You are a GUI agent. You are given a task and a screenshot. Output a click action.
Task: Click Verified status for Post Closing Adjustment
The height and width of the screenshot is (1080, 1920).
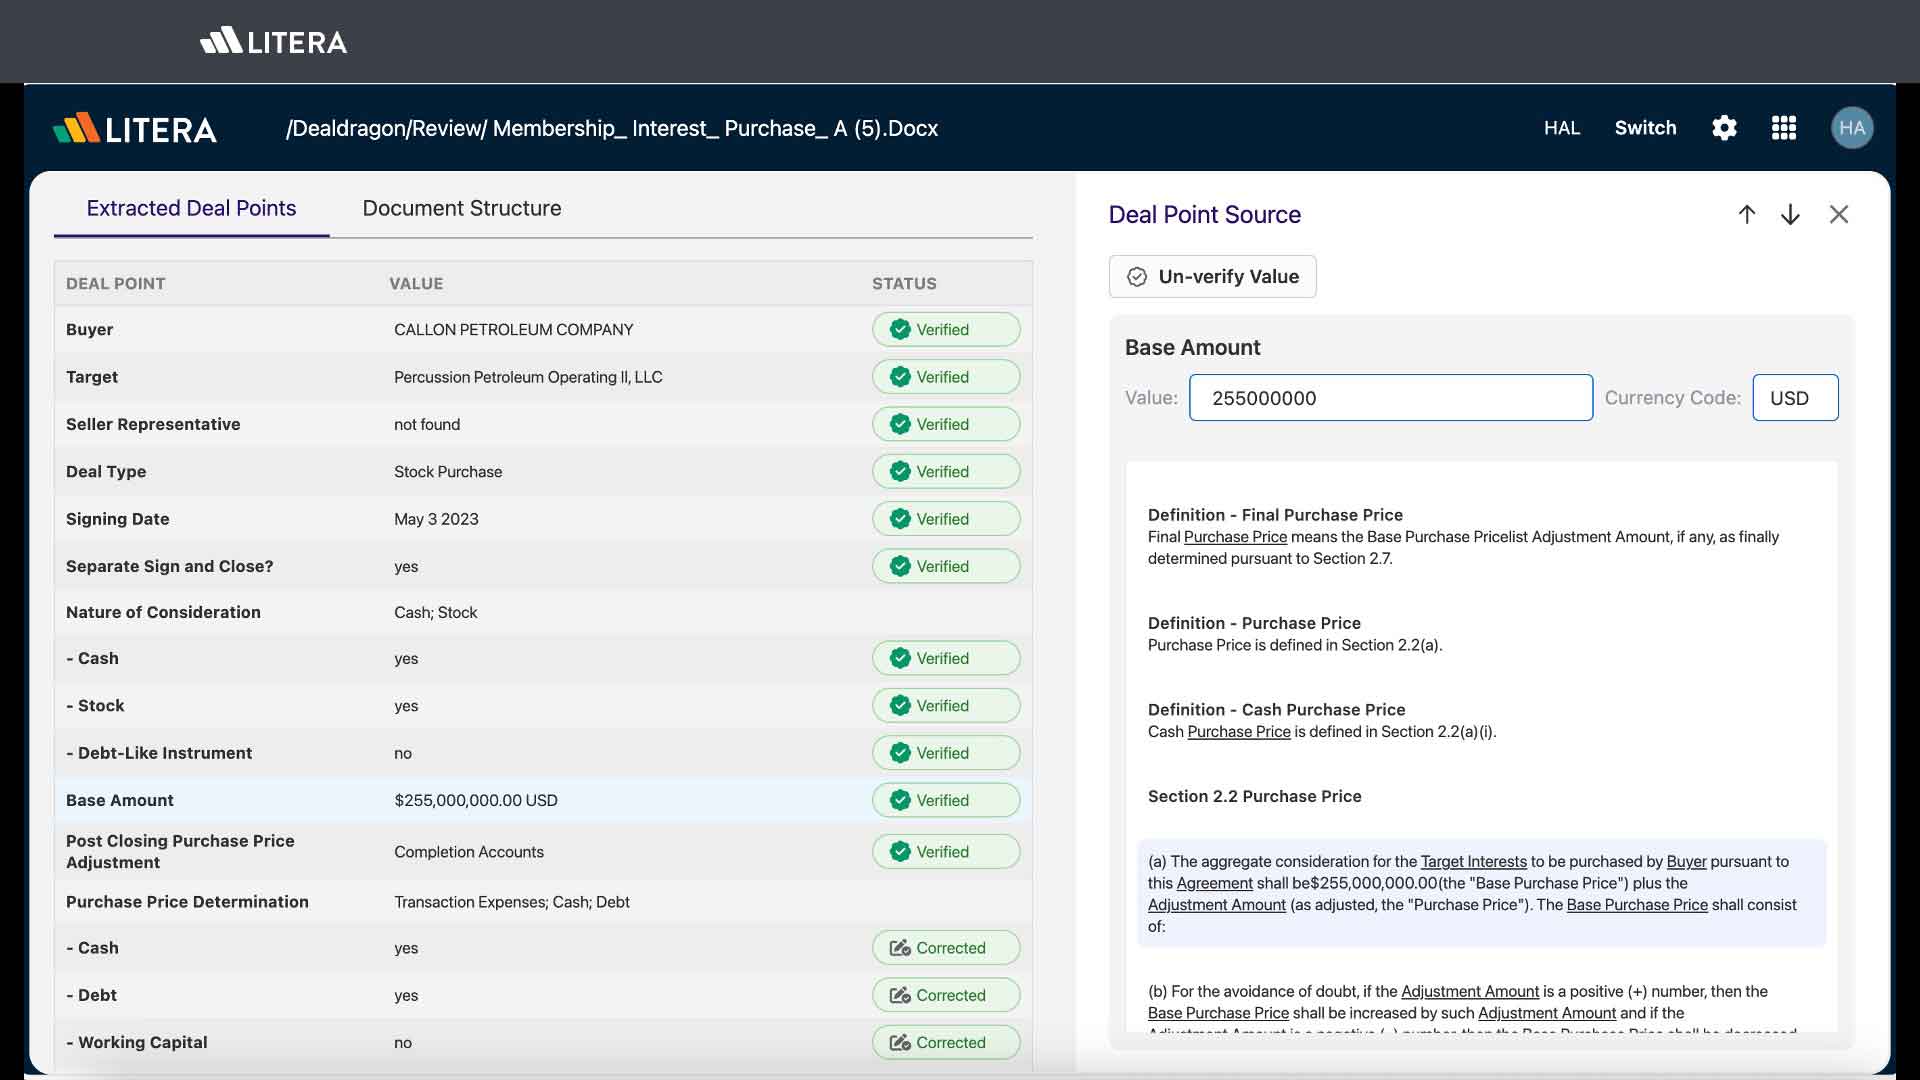click(946, 852)
